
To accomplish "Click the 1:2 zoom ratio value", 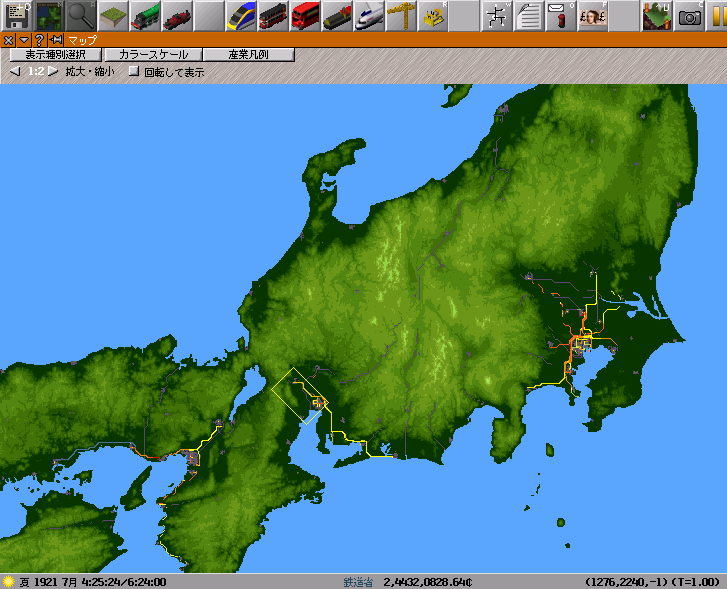I will point(36,71).
